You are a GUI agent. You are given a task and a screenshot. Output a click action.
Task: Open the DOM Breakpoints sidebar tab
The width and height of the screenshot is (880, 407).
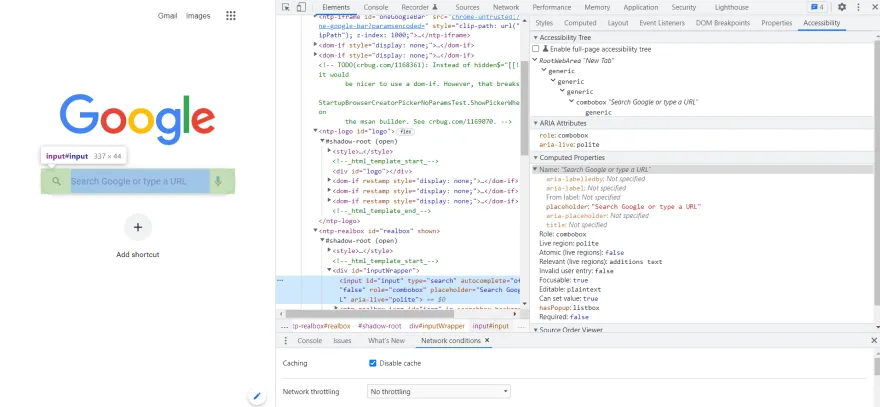[x=722, y=23]
